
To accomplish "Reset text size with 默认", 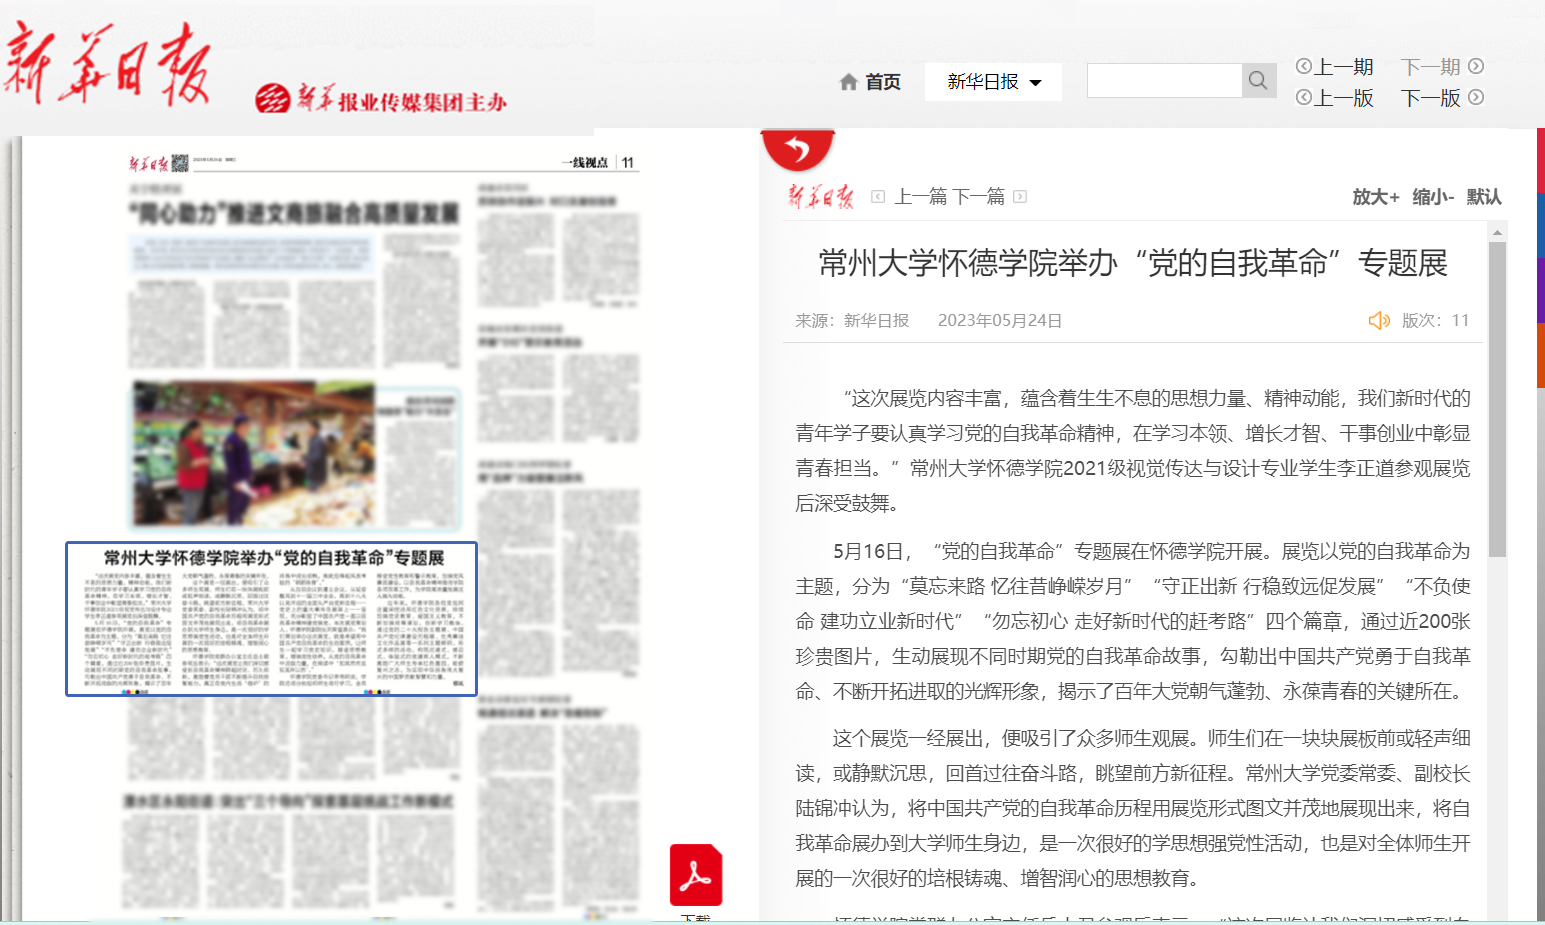I will click(x=1484, y=197).
